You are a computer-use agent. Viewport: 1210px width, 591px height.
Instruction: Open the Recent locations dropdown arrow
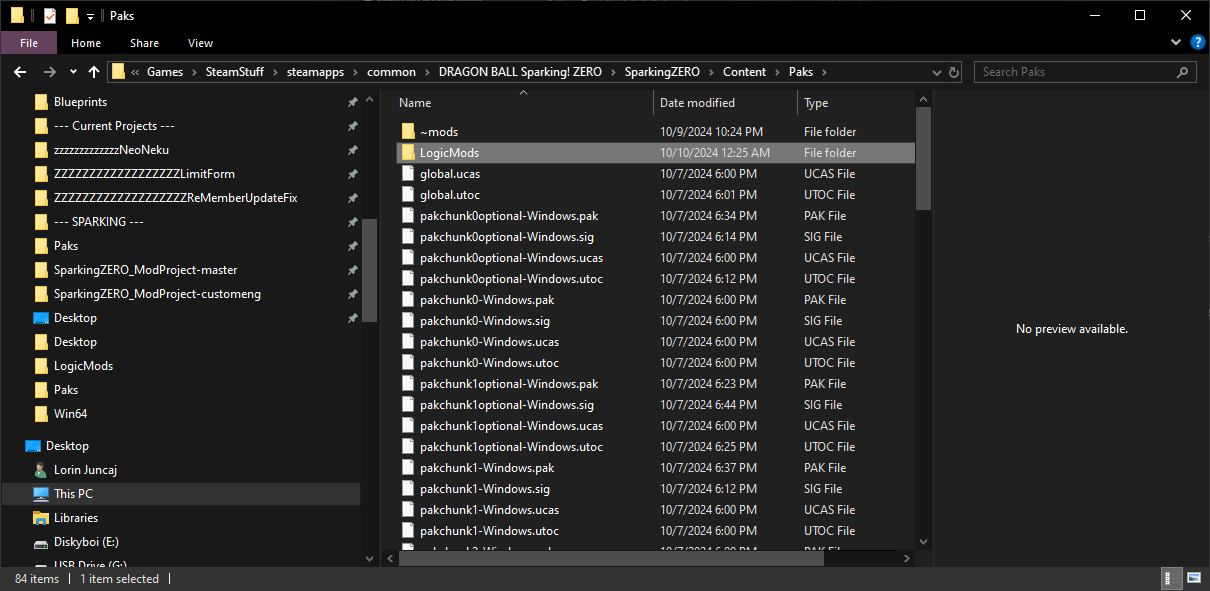[x=73, y=72]
